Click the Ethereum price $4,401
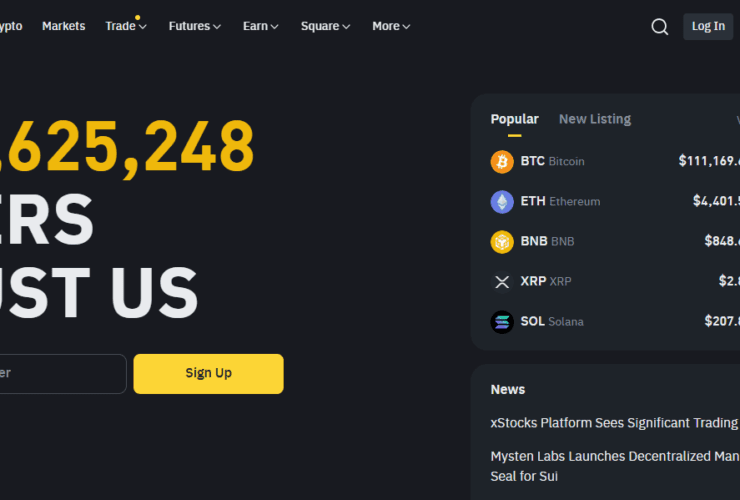The height and width of the screenshot is (500, 740). tap(716, 201)
